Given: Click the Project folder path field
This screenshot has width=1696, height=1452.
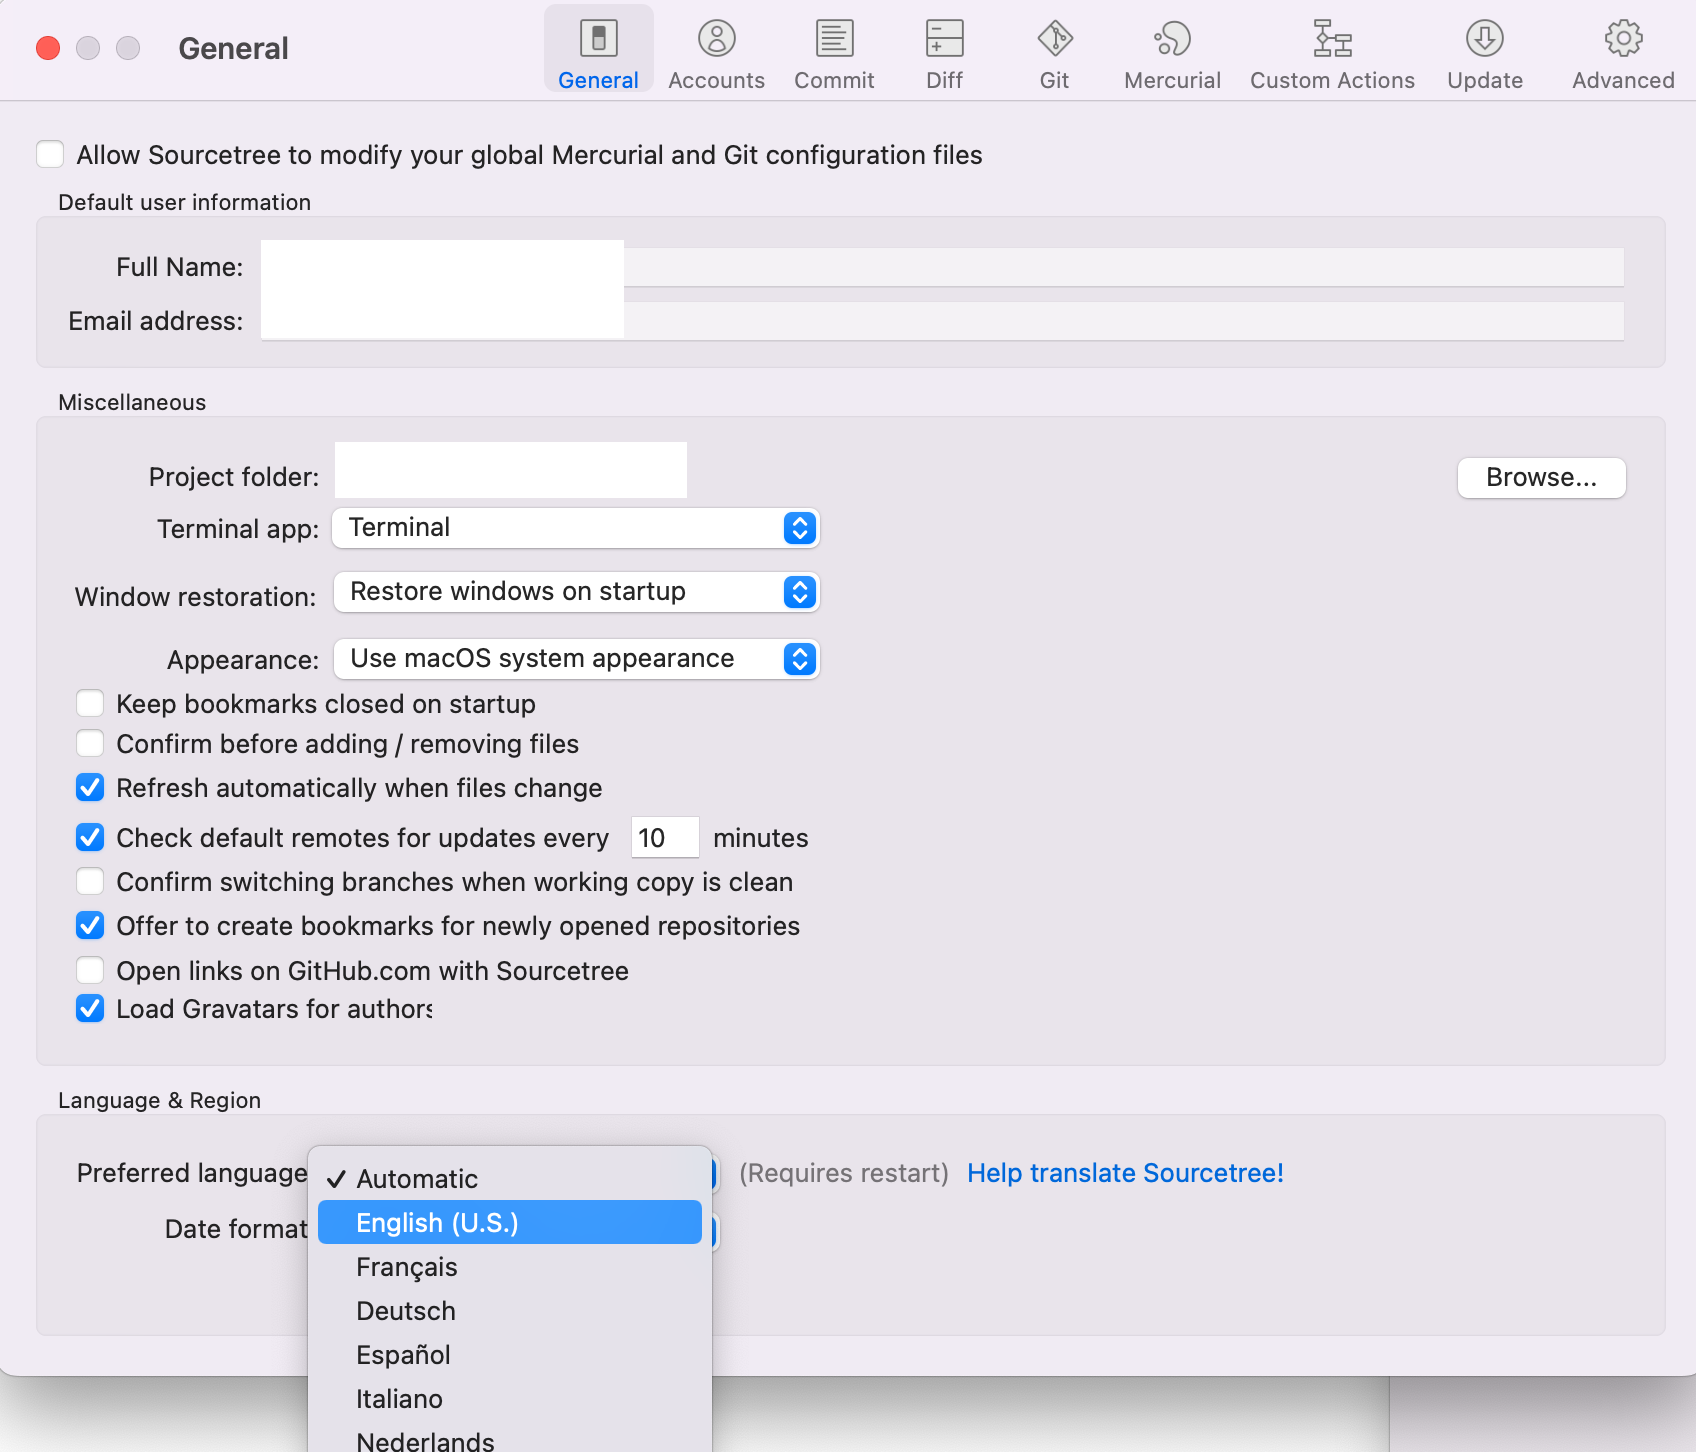Looking at the screenshot, I should point(510,470).
